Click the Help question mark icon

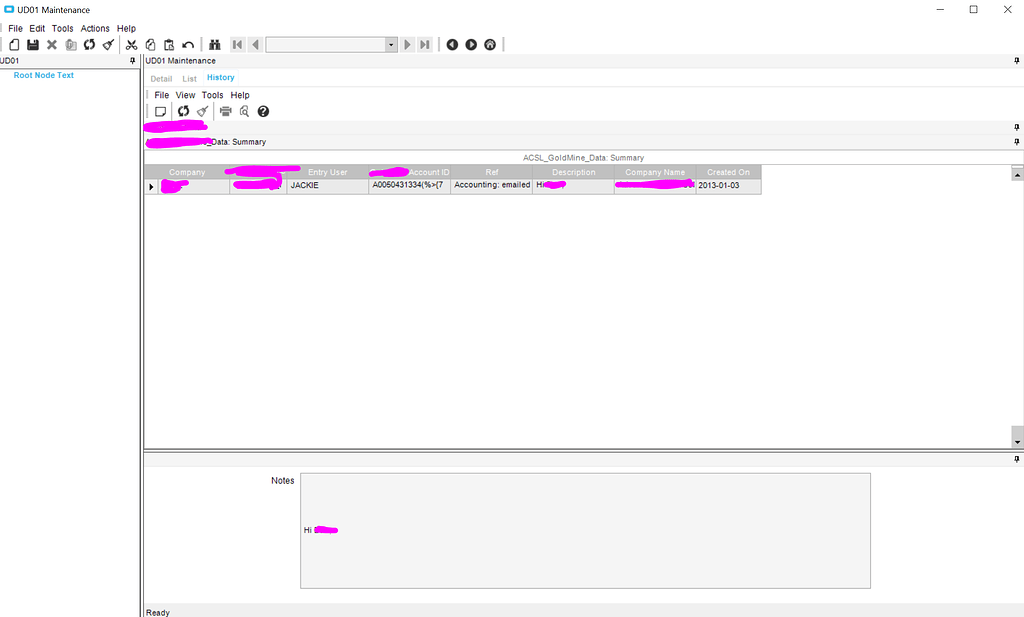[x=262, y=111]
